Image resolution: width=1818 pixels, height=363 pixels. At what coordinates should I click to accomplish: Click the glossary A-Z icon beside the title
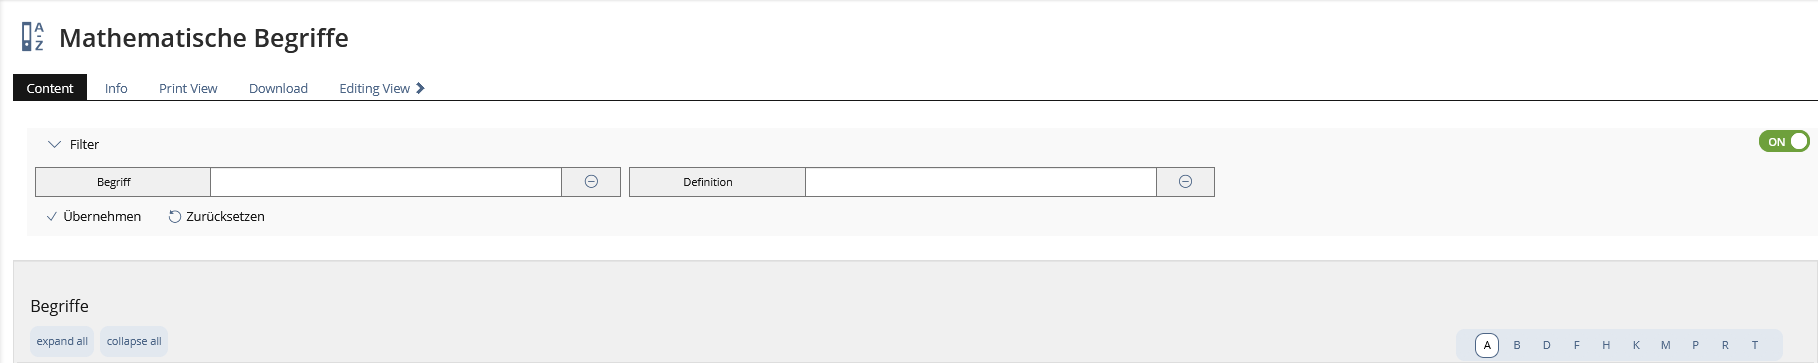click(x=33, y=37)
